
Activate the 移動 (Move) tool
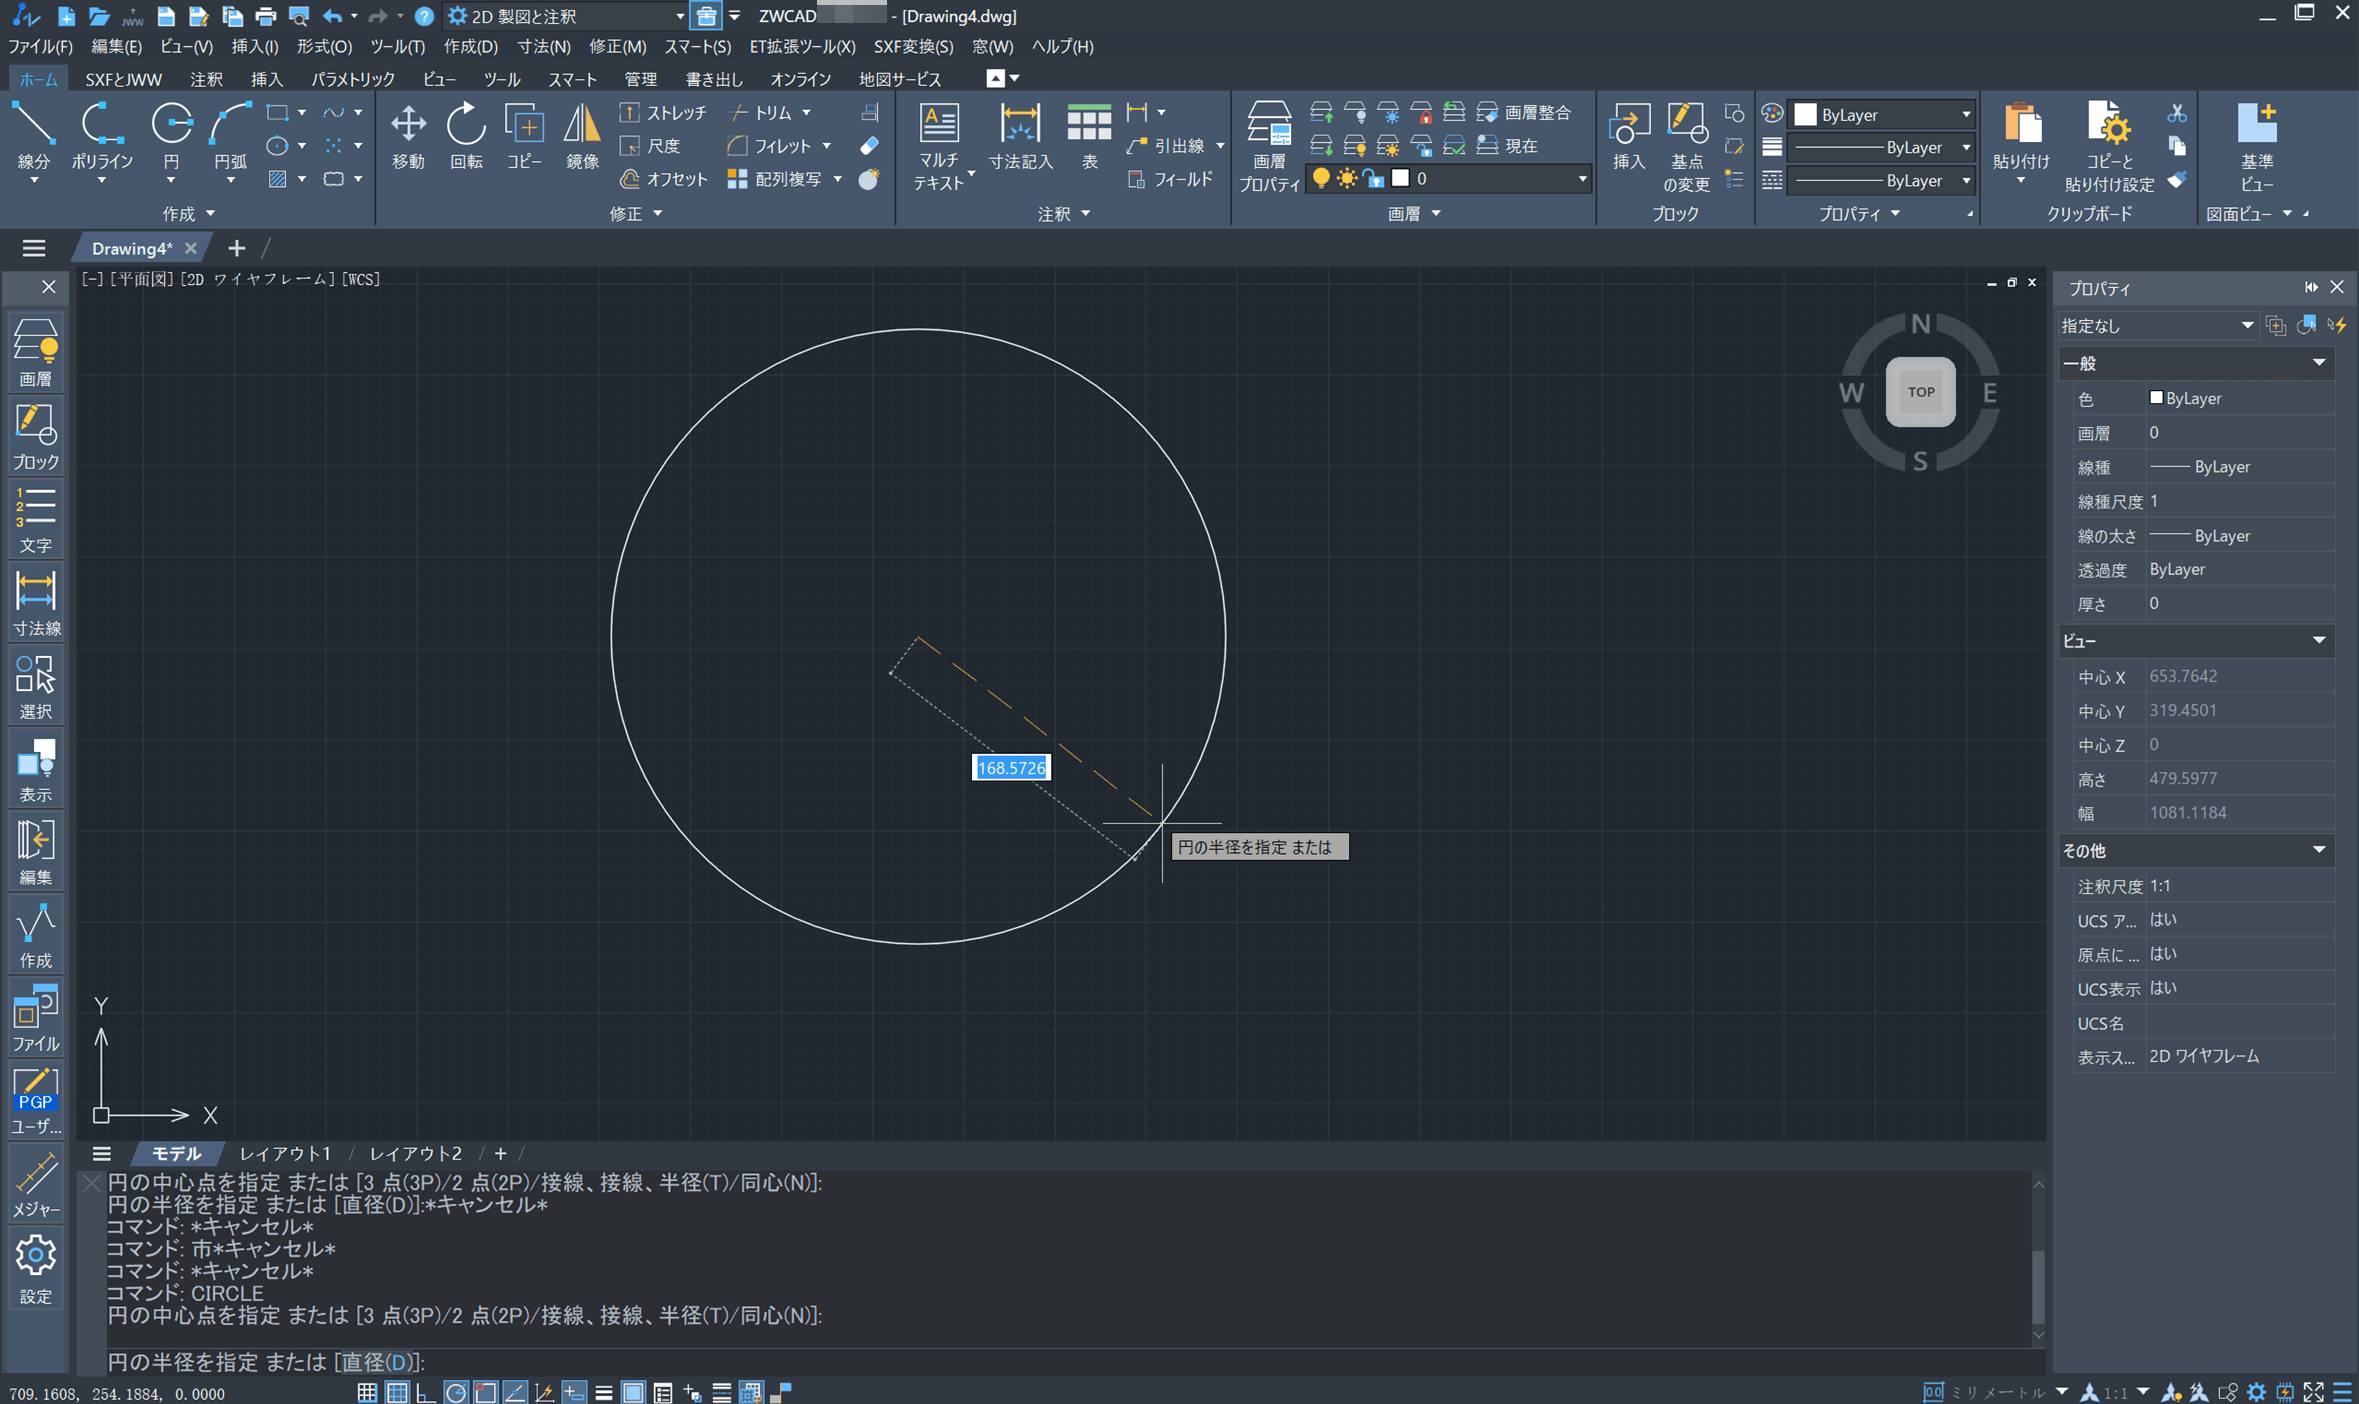408,136
